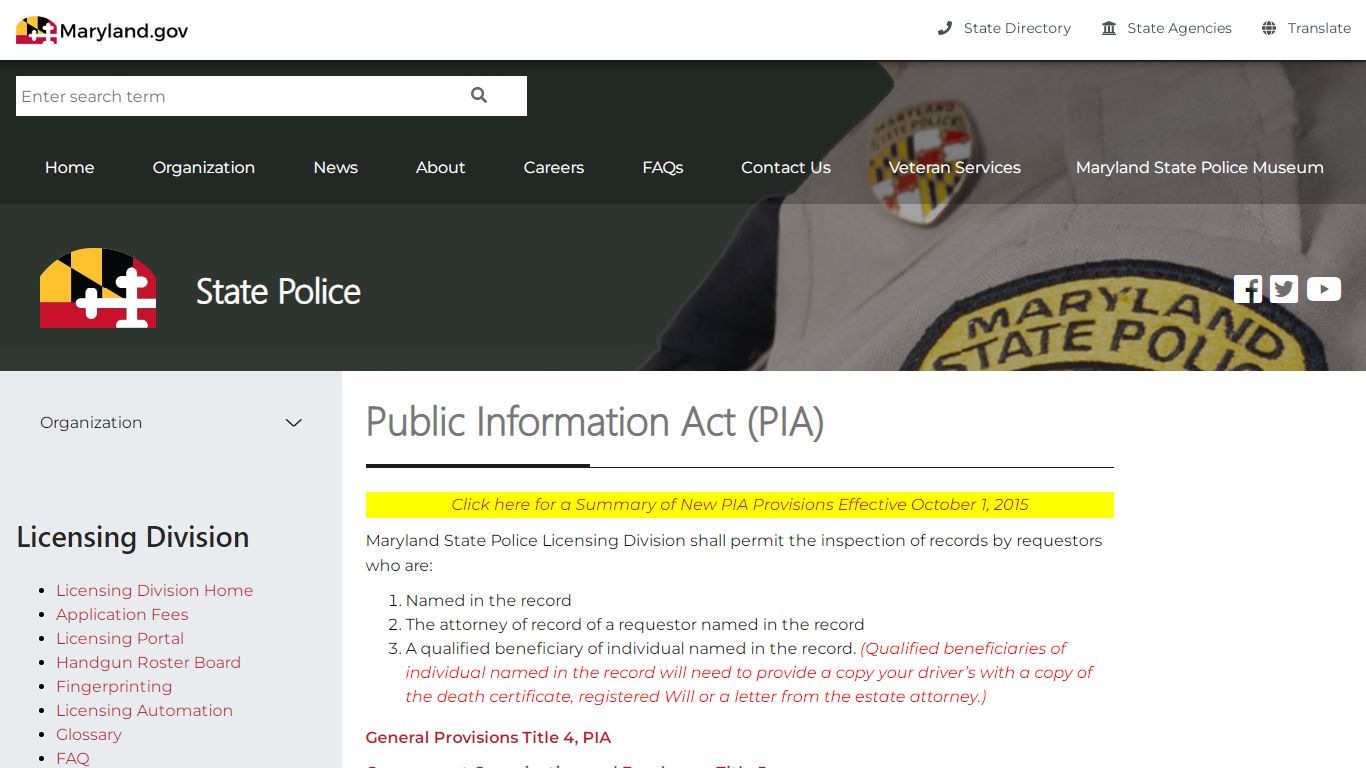
Task: Open General Provisions Title 4, PIA link
Action: click(x=488, y=737)
